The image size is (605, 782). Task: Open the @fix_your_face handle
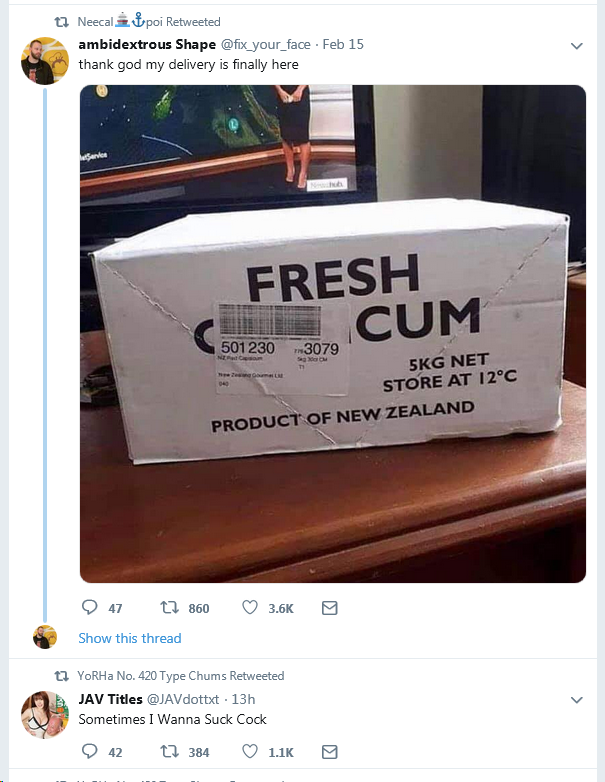click(x=259, y=45)
